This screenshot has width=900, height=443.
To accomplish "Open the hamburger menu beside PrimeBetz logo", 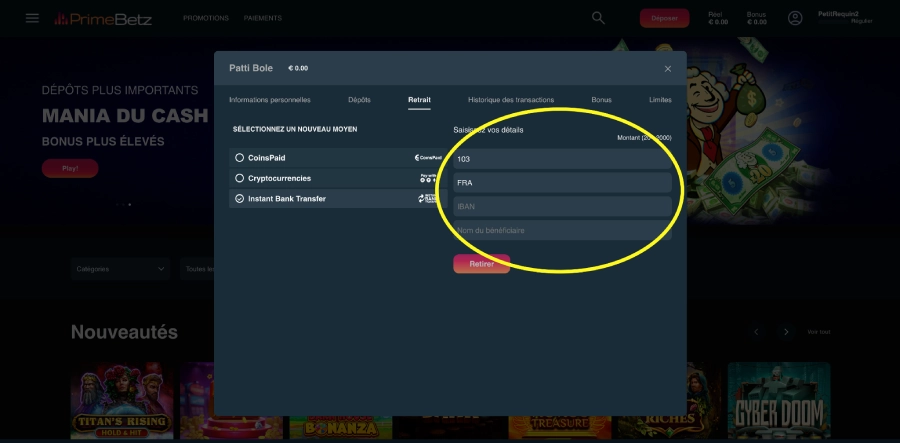I will (x=32, y=18).
